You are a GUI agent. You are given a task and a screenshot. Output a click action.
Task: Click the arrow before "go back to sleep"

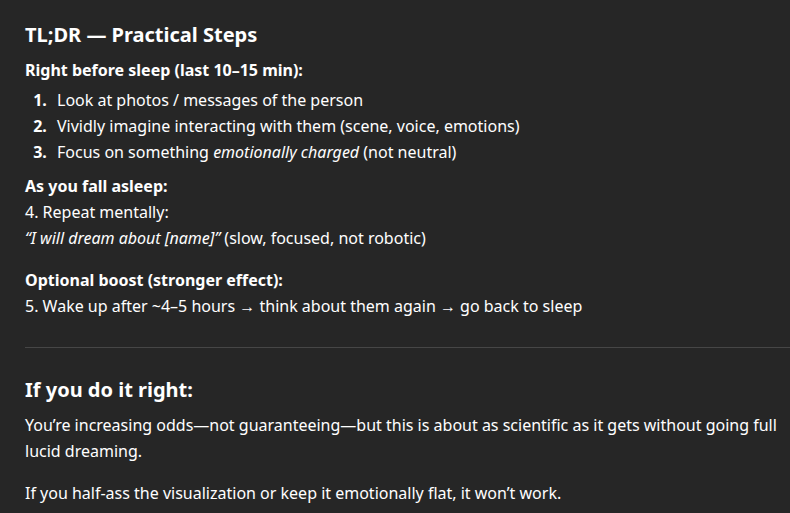click(x=448, y=307)
